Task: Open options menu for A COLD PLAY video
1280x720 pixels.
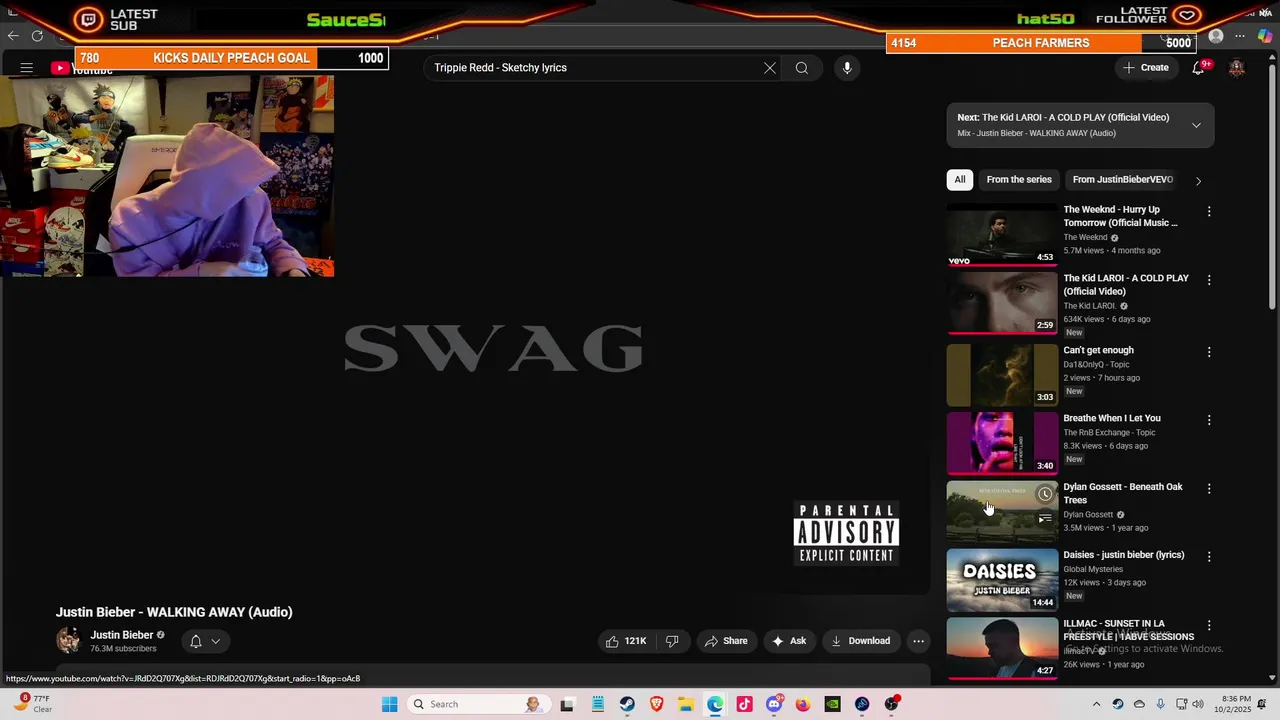Action: pos(1209,280)
